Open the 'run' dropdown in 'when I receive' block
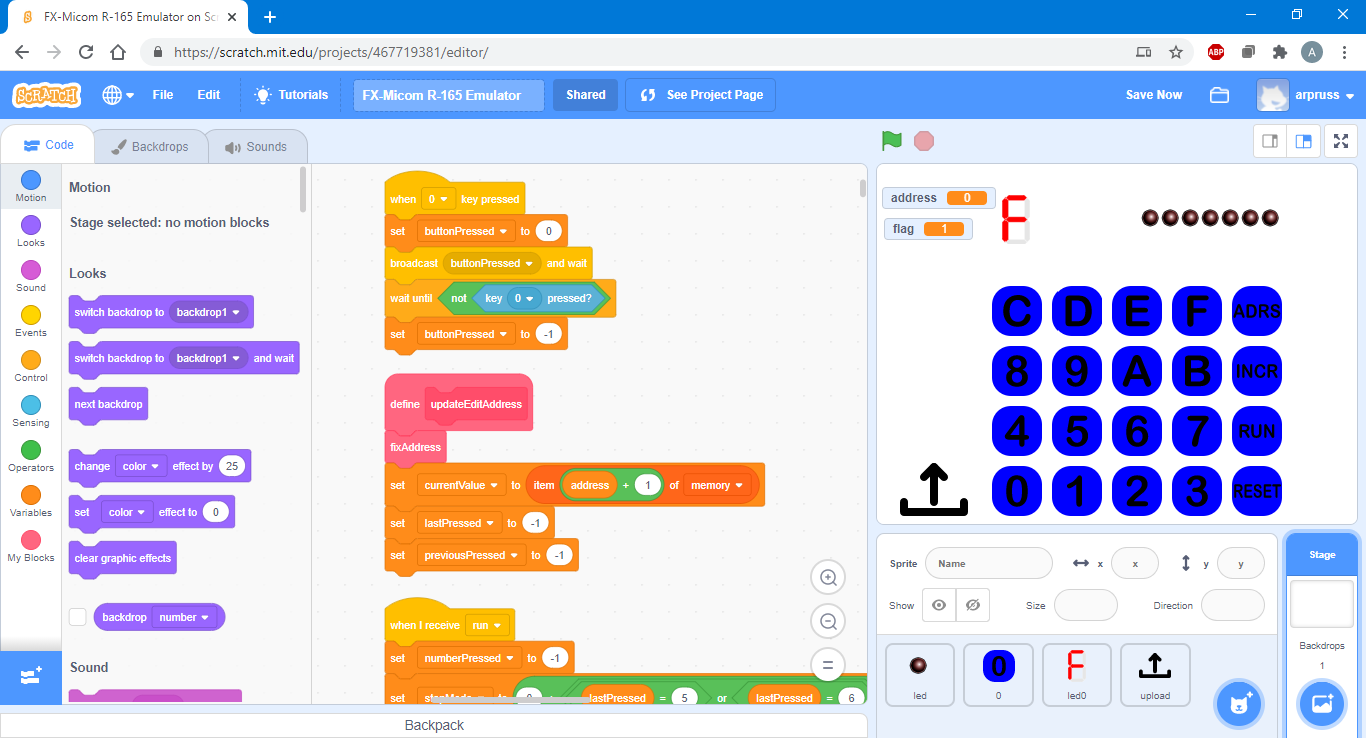 click(487, 625)
